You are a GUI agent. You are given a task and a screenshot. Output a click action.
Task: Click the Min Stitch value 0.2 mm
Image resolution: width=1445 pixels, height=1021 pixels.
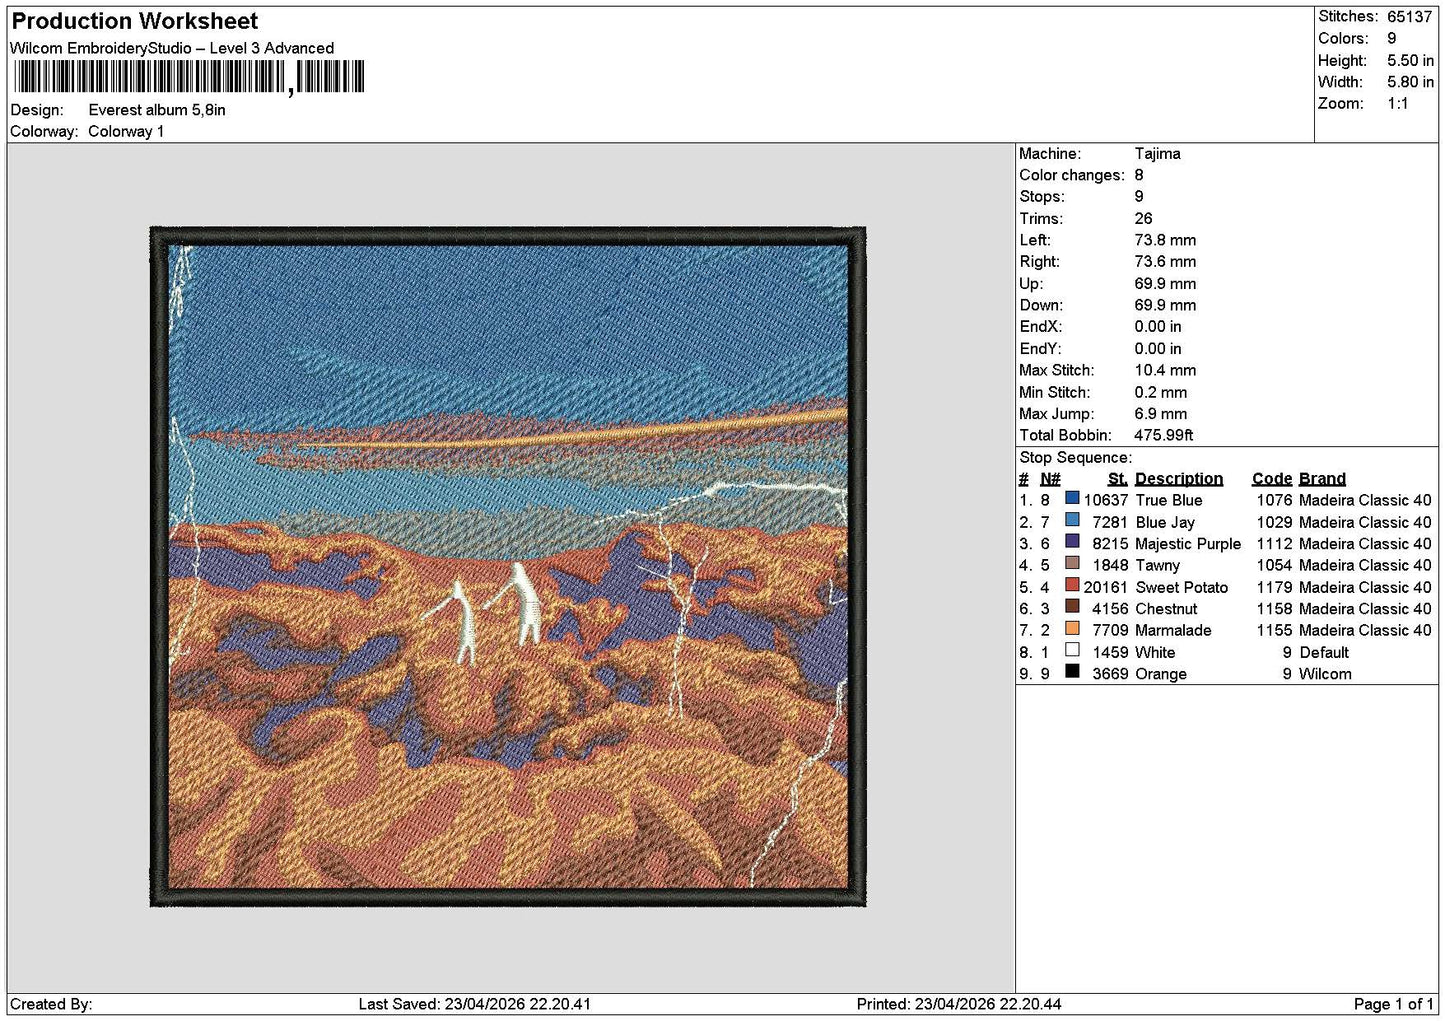click(1161, 393)
